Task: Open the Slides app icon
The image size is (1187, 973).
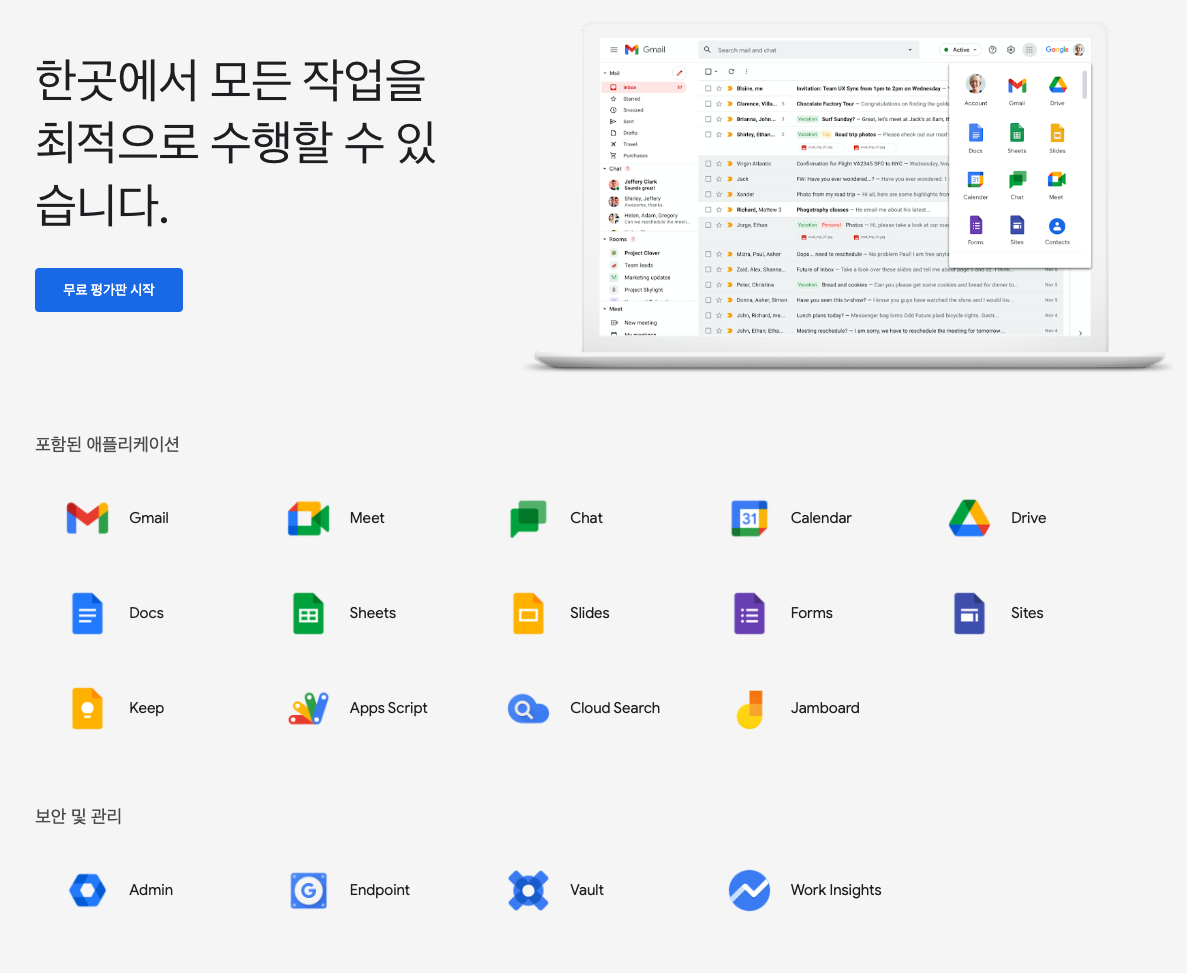Action: [528, 613]
